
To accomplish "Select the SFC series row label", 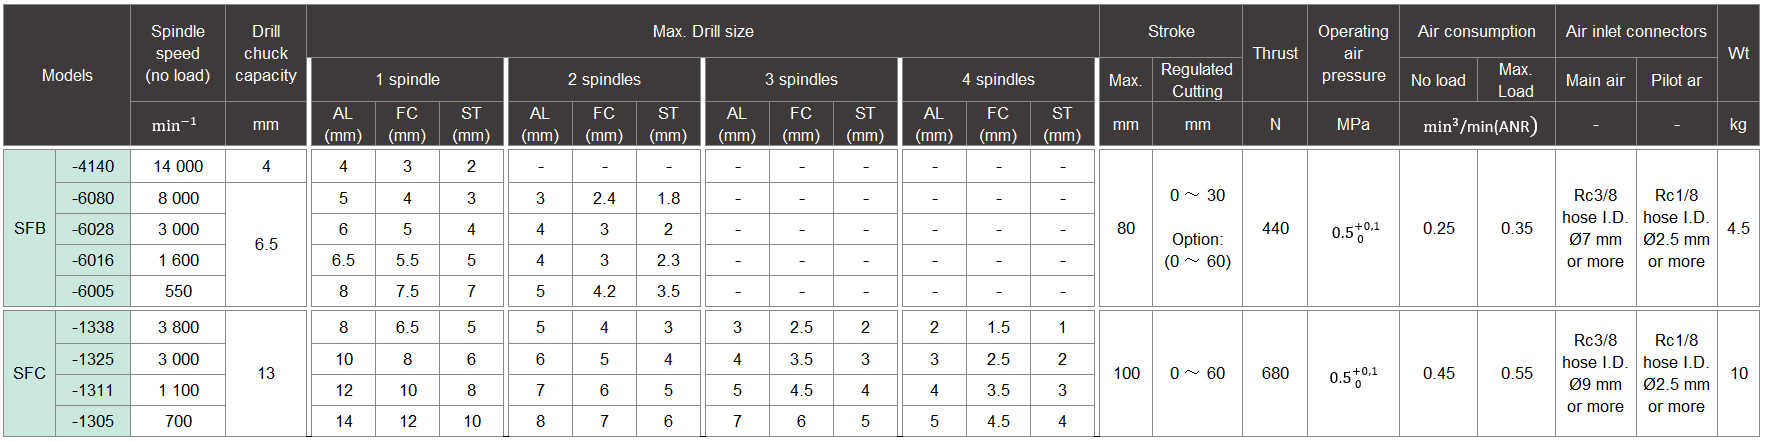I will pos(30,373).
